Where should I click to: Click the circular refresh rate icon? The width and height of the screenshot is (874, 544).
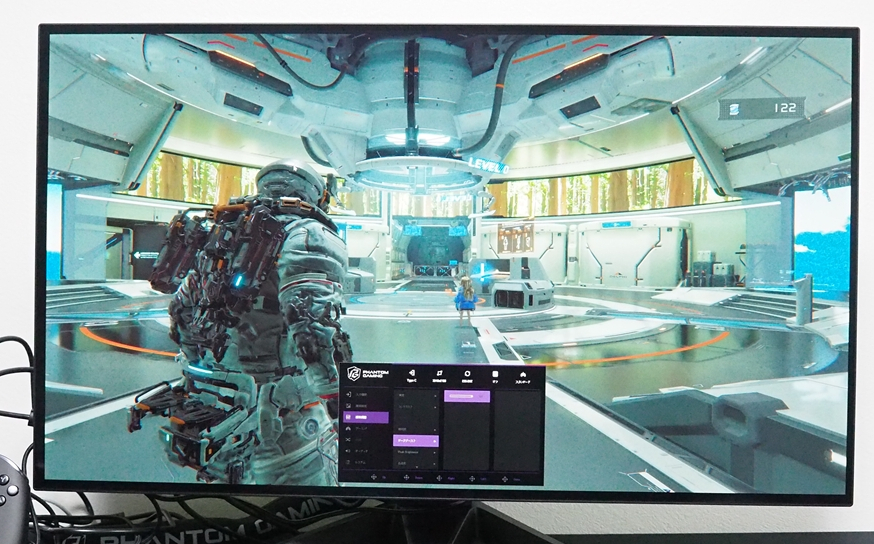click(x=467, y=374)
